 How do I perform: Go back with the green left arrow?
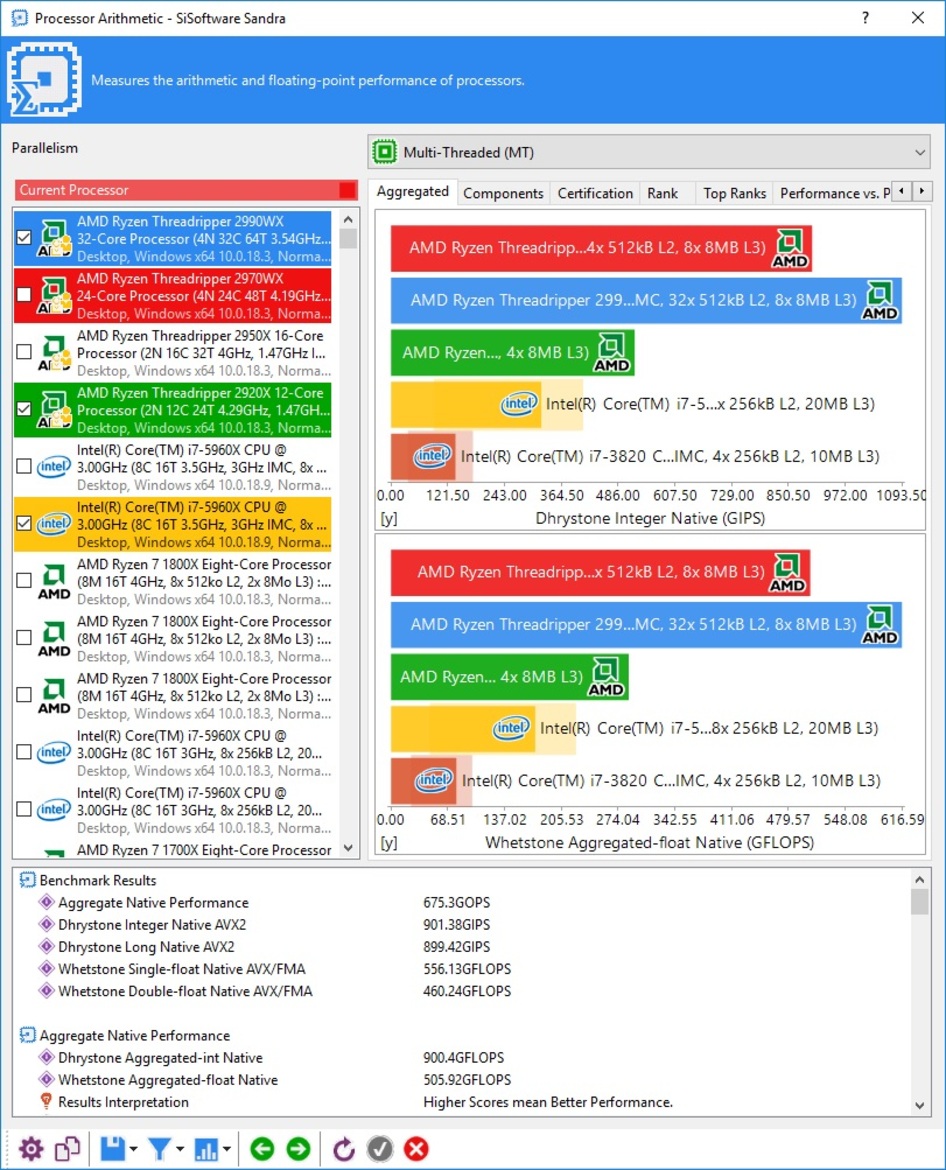click(x=262, y=1148)
